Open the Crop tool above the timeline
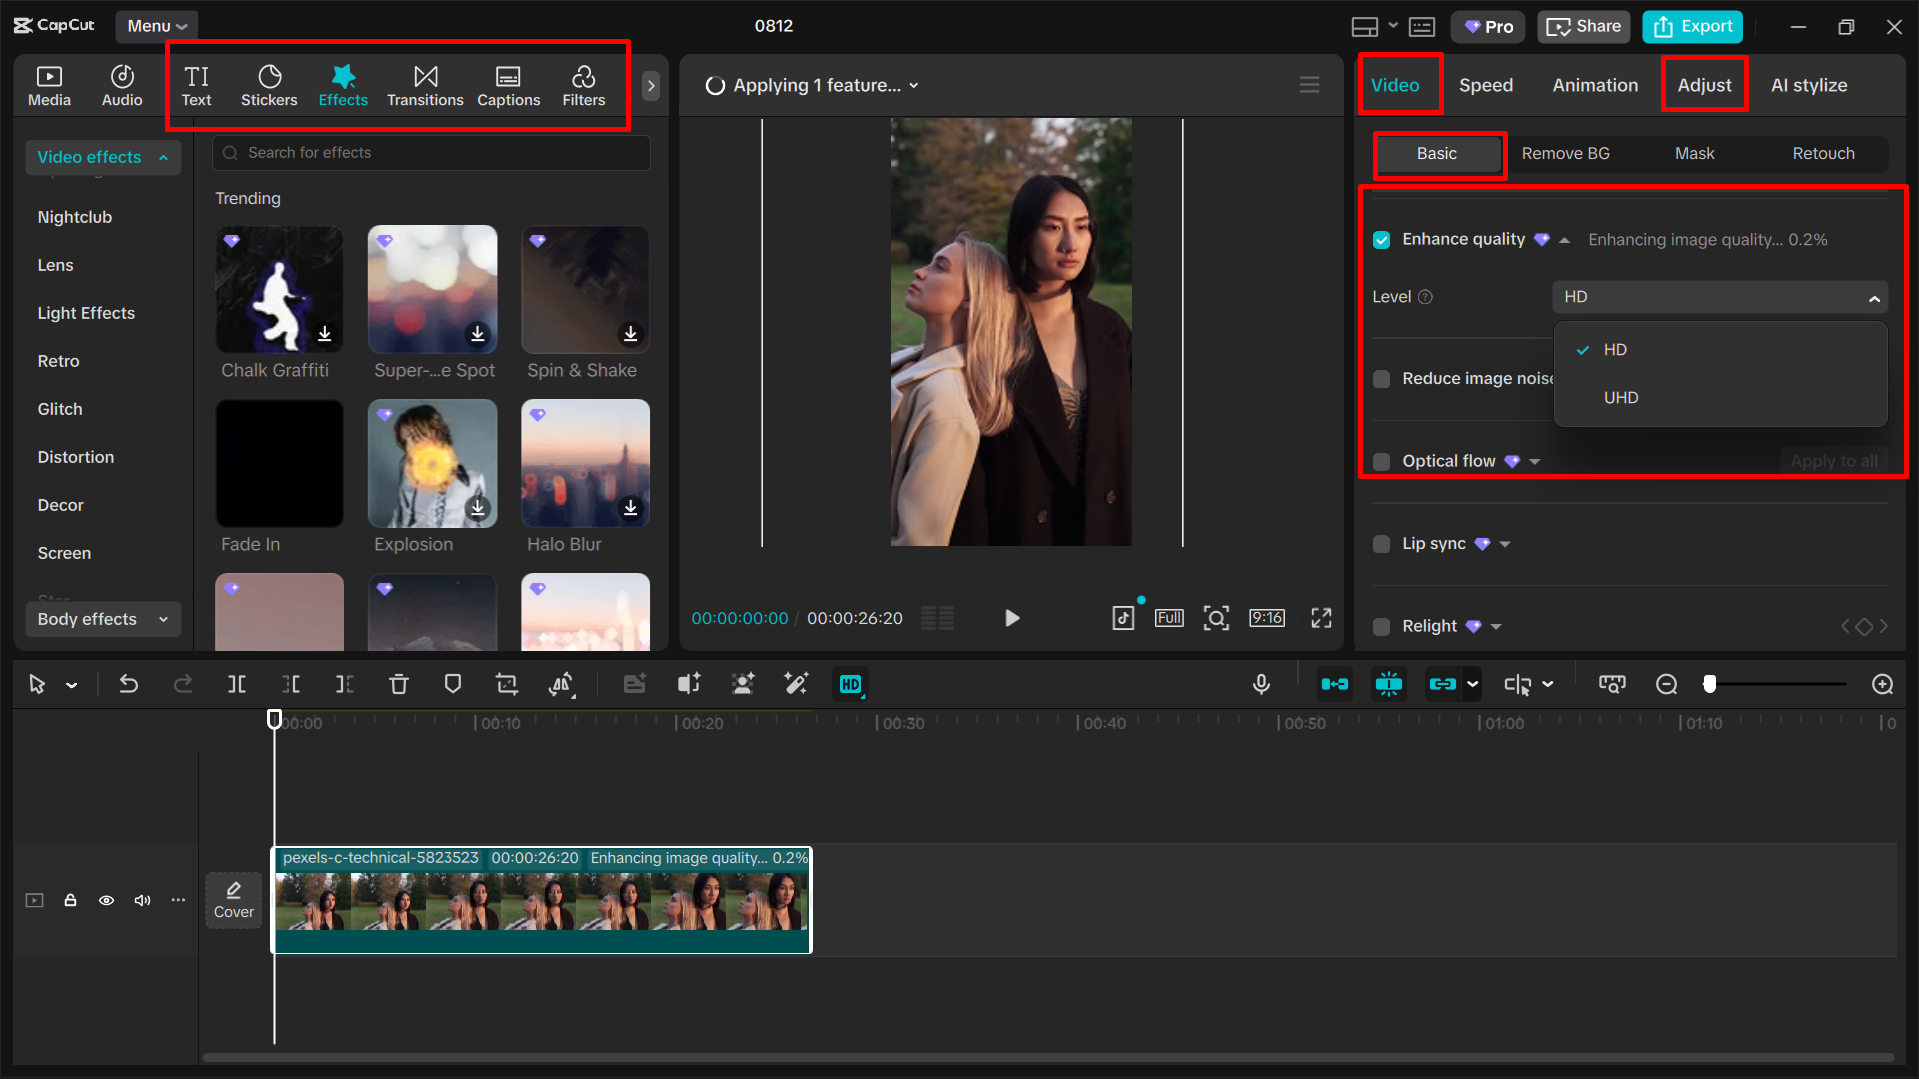 (x=507, y=684)
